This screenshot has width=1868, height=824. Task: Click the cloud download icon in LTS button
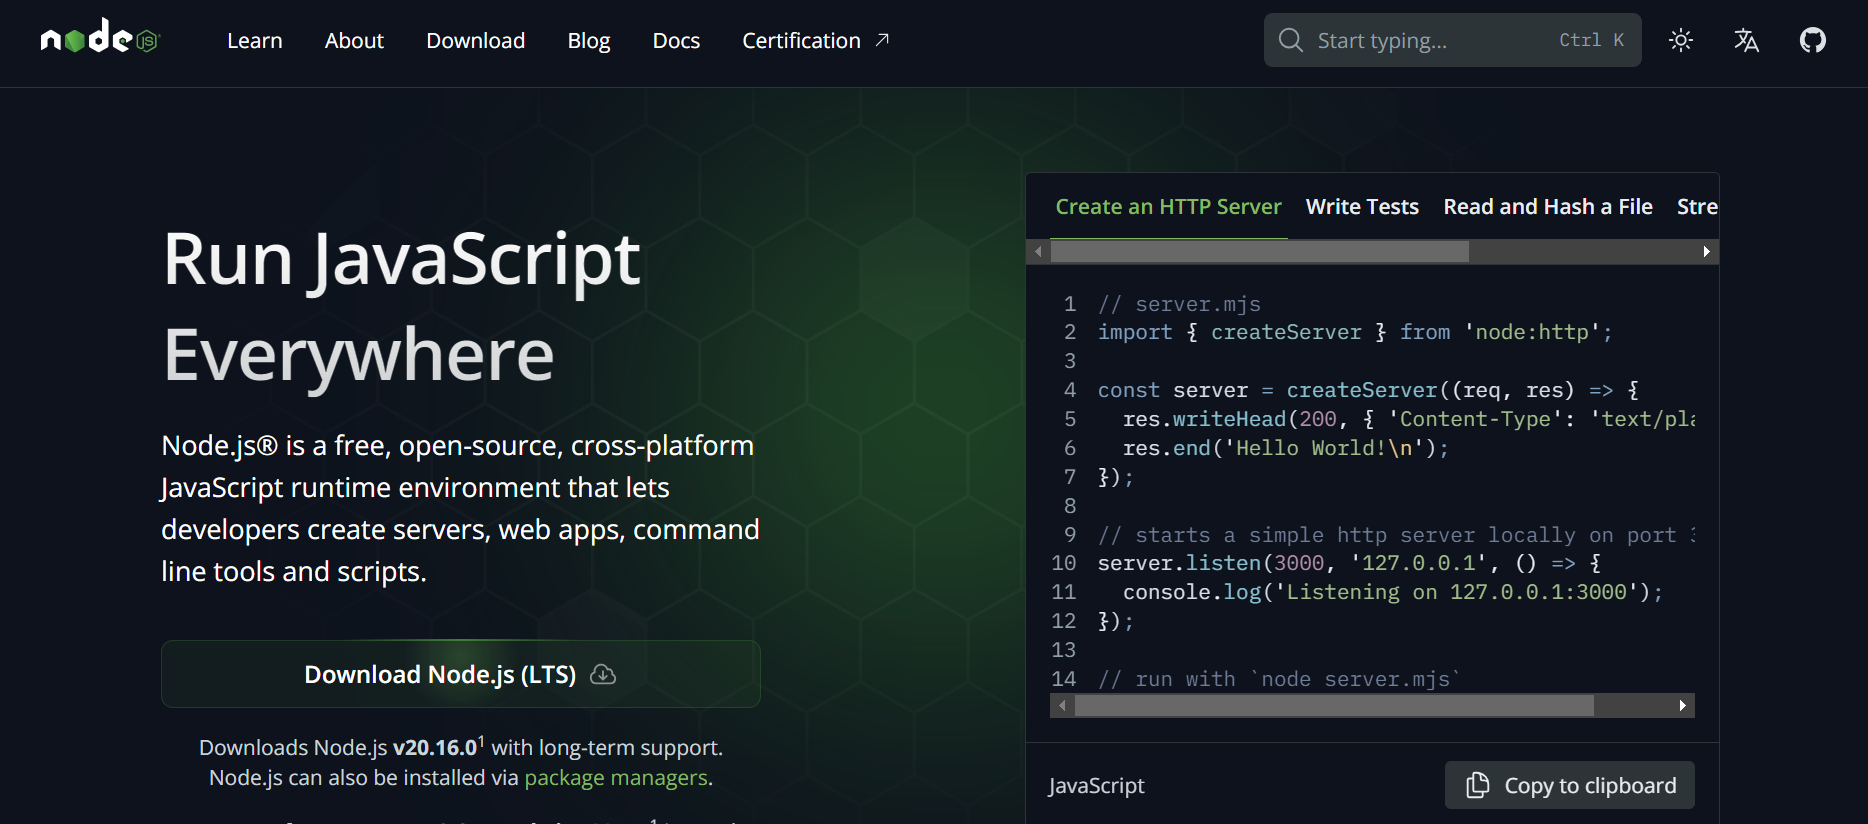point(603,674)
